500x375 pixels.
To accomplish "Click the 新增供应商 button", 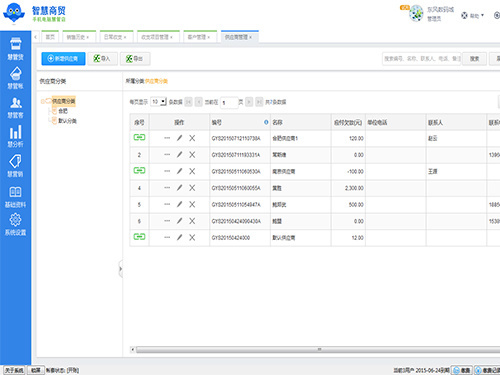I will pos(63,59).
